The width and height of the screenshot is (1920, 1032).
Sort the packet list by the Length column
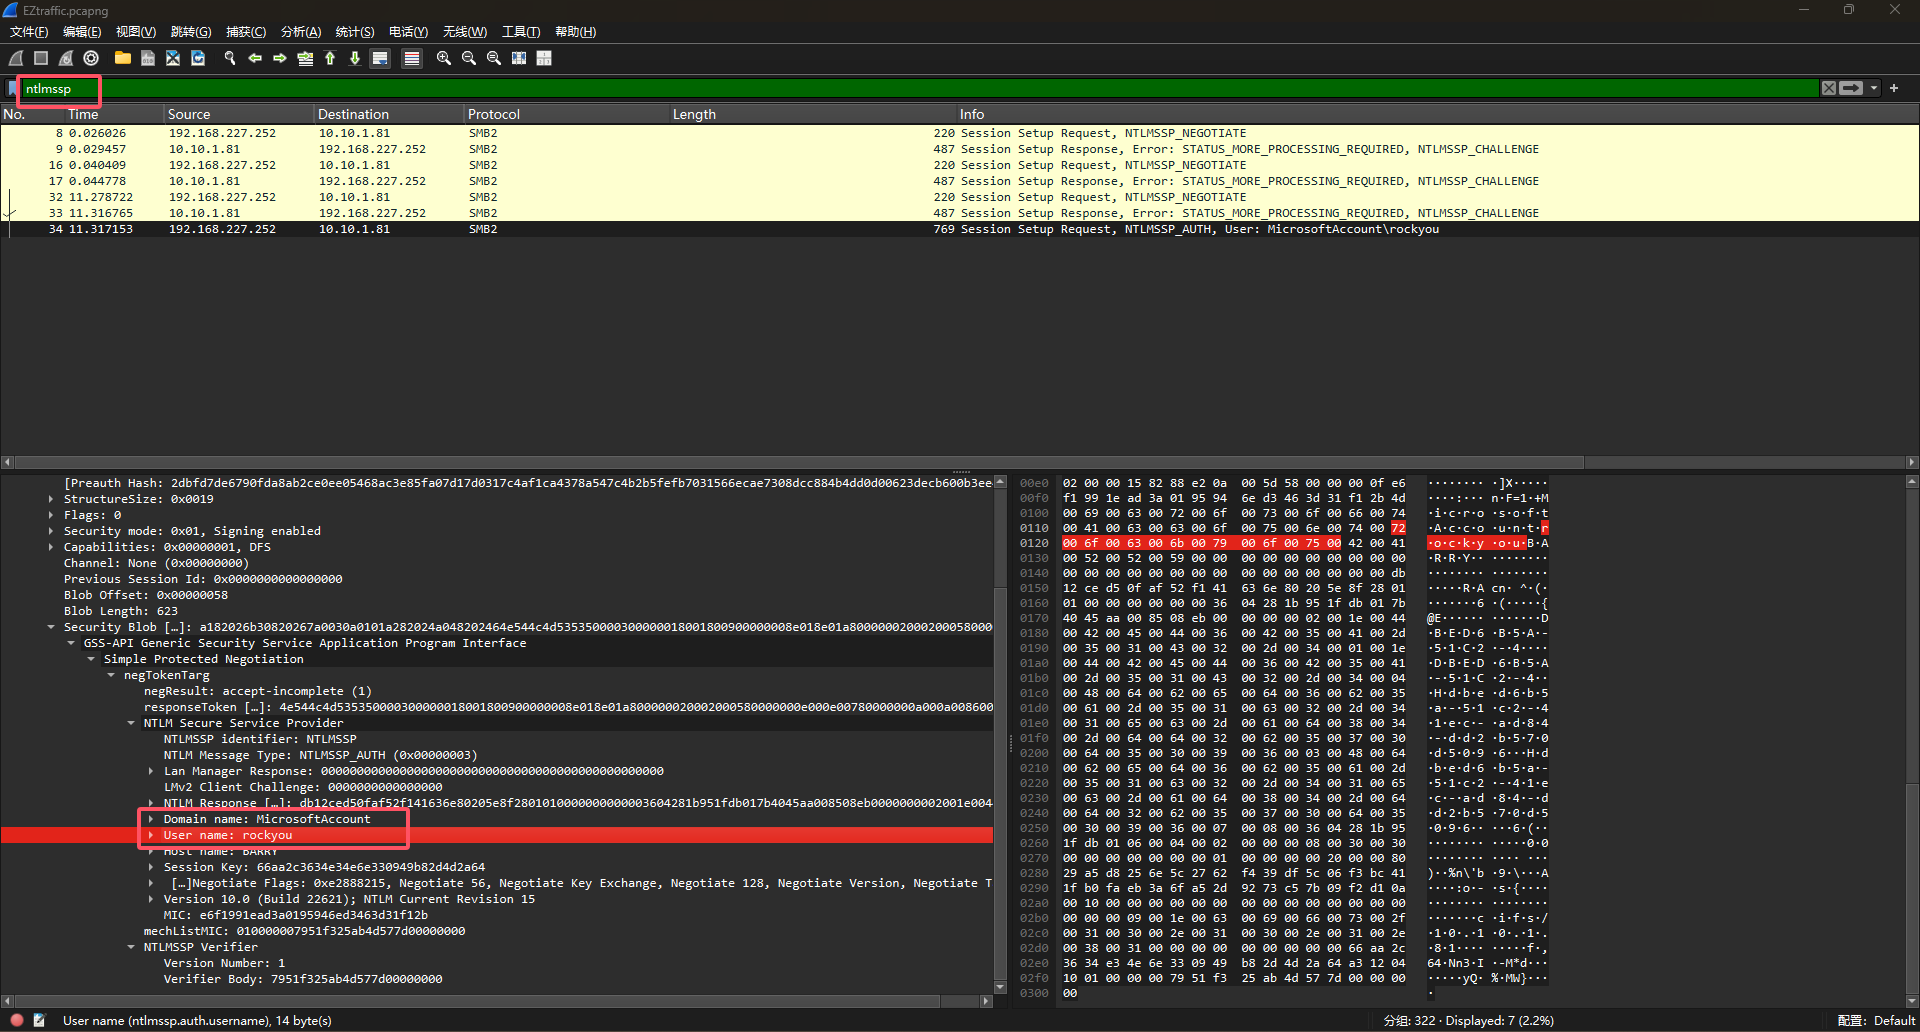(814, 114)
